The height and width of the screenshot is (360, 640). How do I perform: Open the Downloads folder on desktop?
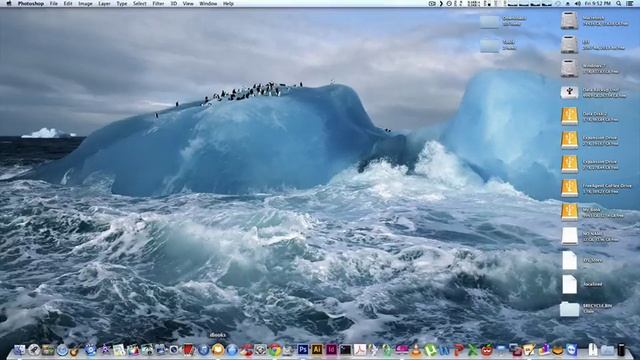(x=489, y=21)
